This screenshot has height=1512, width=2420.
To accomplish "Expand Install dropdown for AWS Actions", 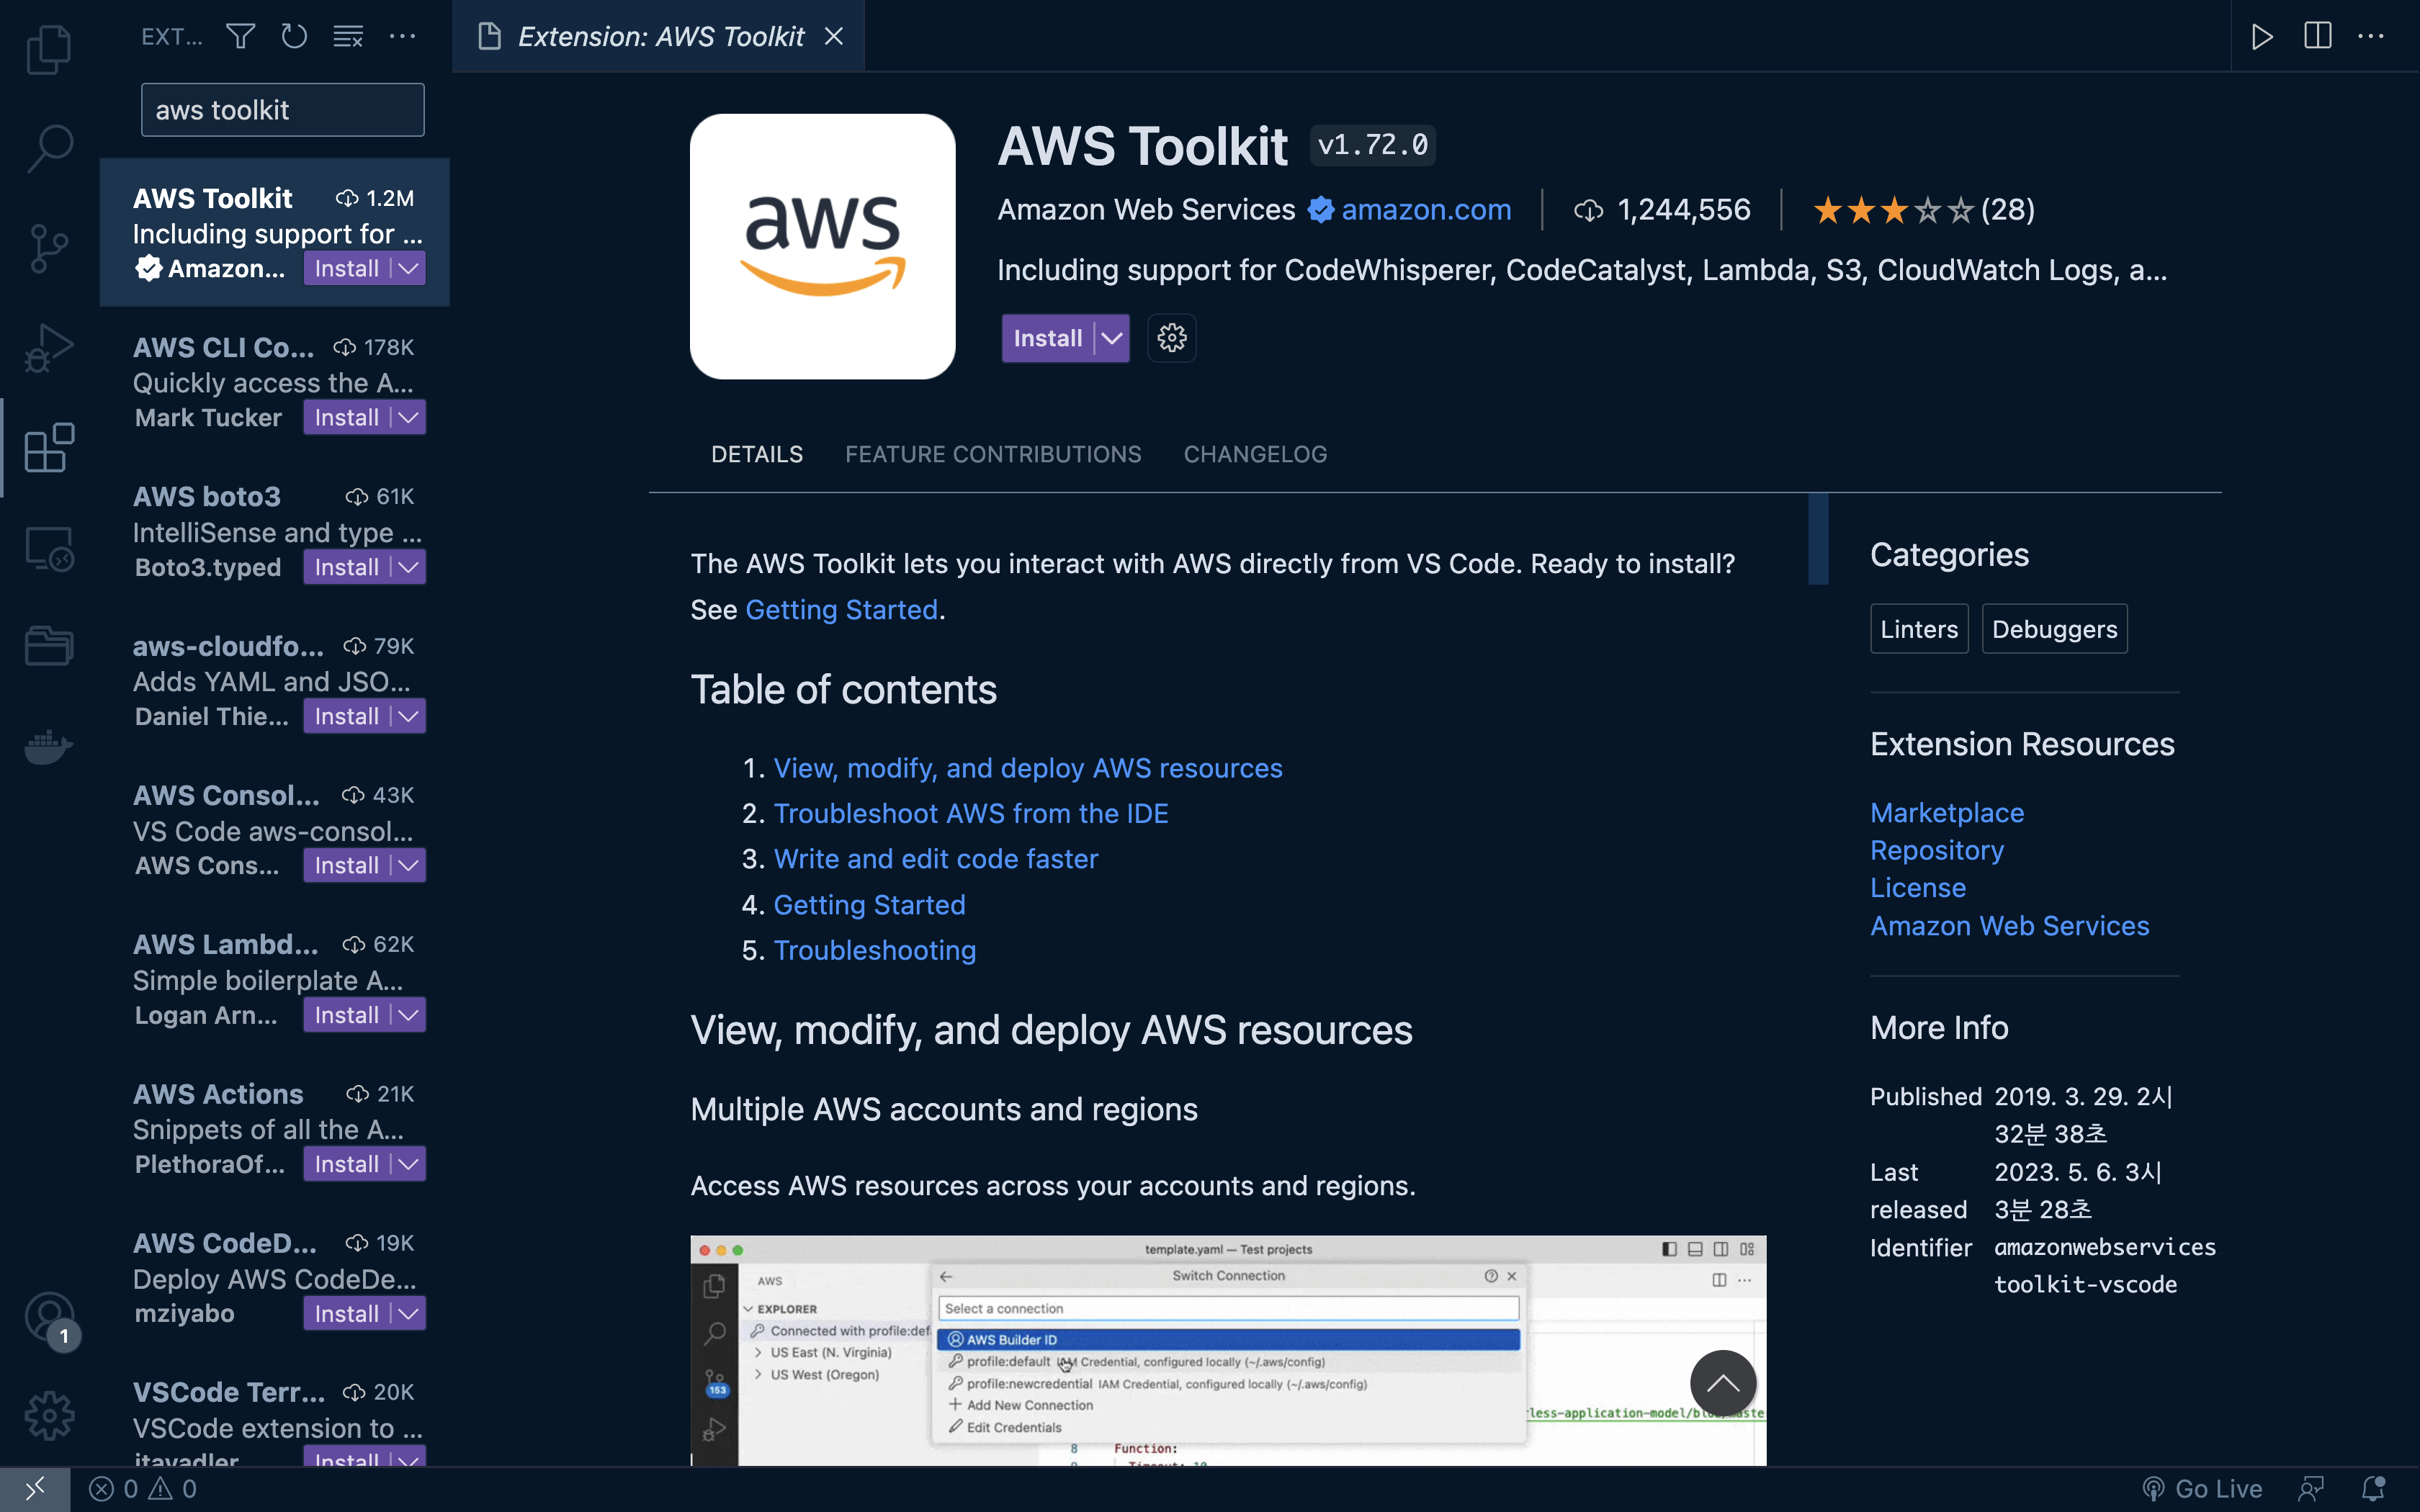I will pyautogui.click(x=408, y=1164).
